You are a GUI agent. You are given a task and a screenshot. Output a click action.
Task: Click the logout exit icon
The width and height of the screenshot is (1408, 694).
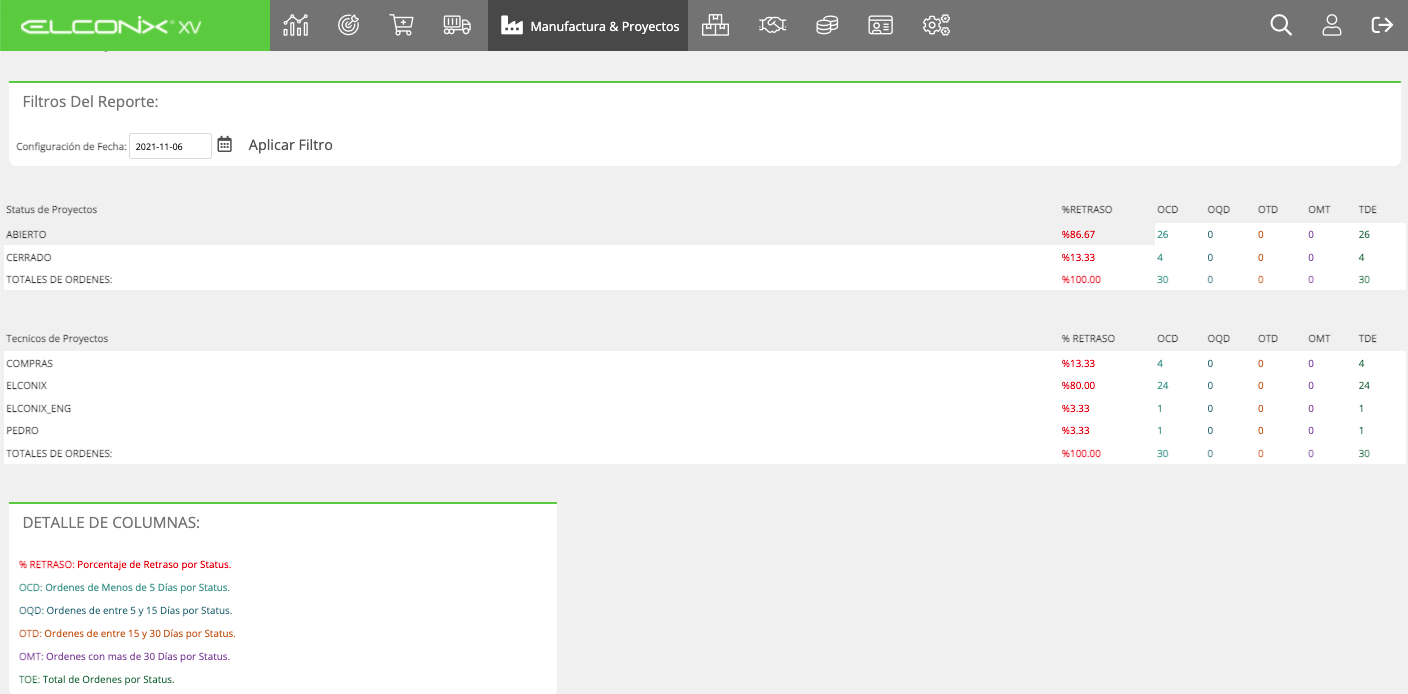click(x=1382, y=25)
